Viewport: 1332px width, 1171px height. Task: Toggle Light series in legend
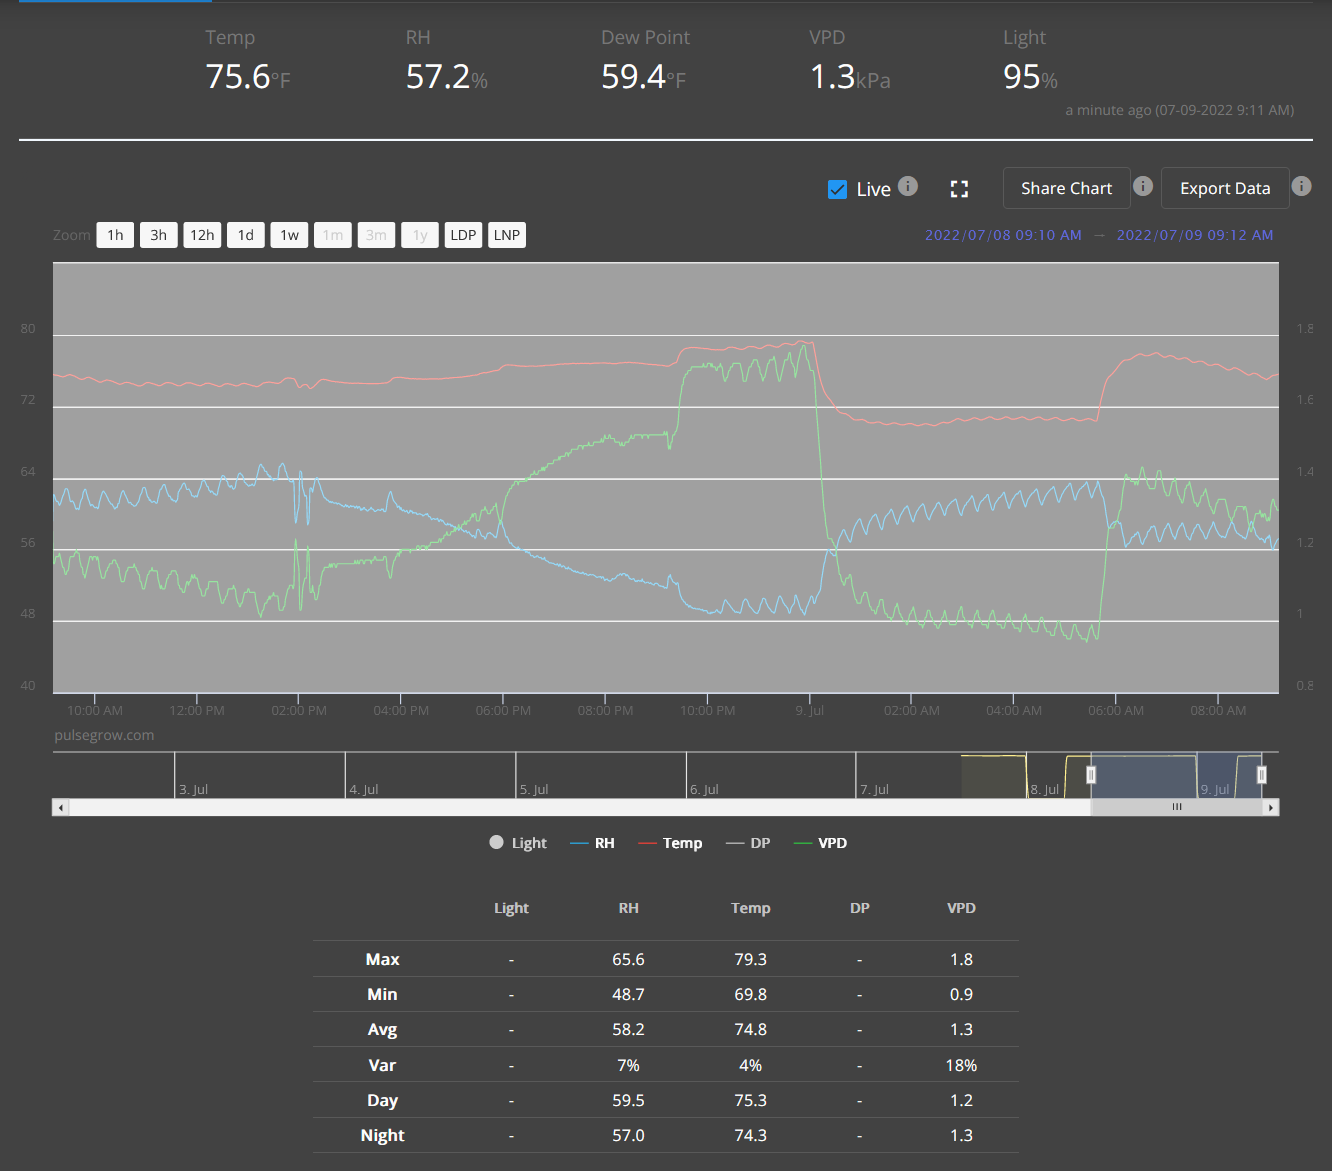518,843
